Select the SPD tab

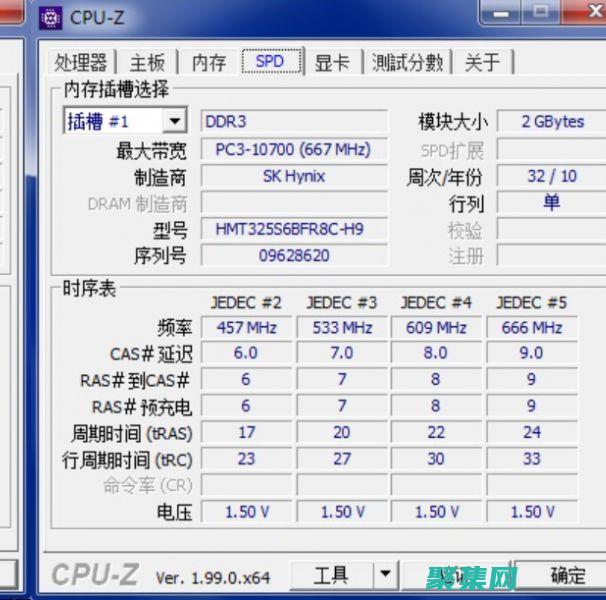pos(269,61)
